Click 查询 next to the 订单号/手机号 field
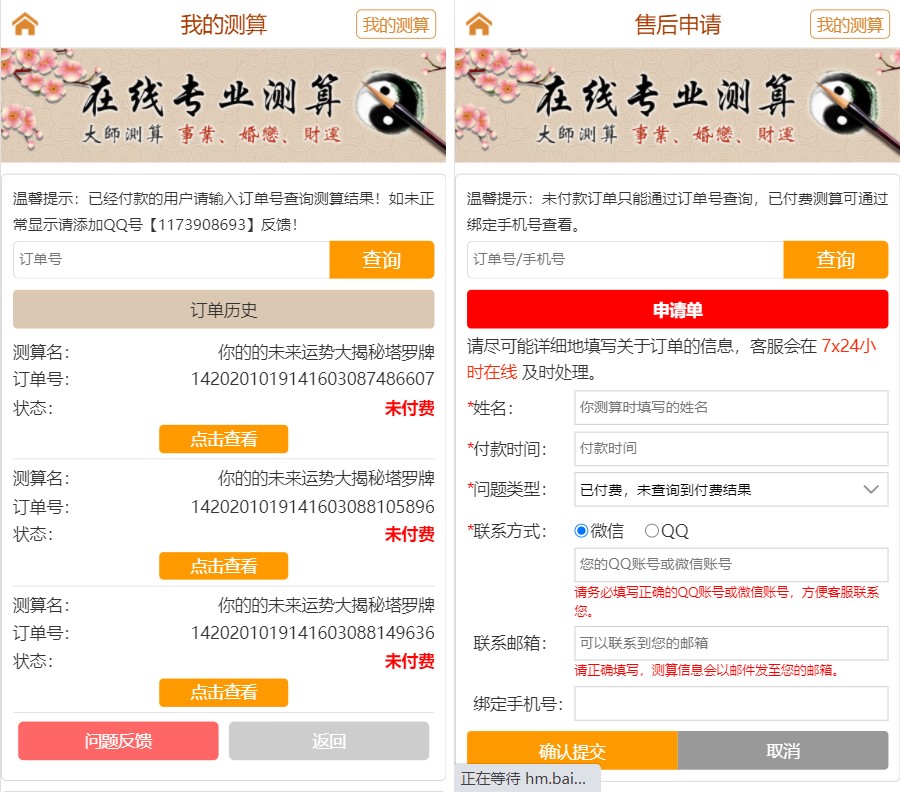This screenshot has height=792, width=900. [836, 259]
